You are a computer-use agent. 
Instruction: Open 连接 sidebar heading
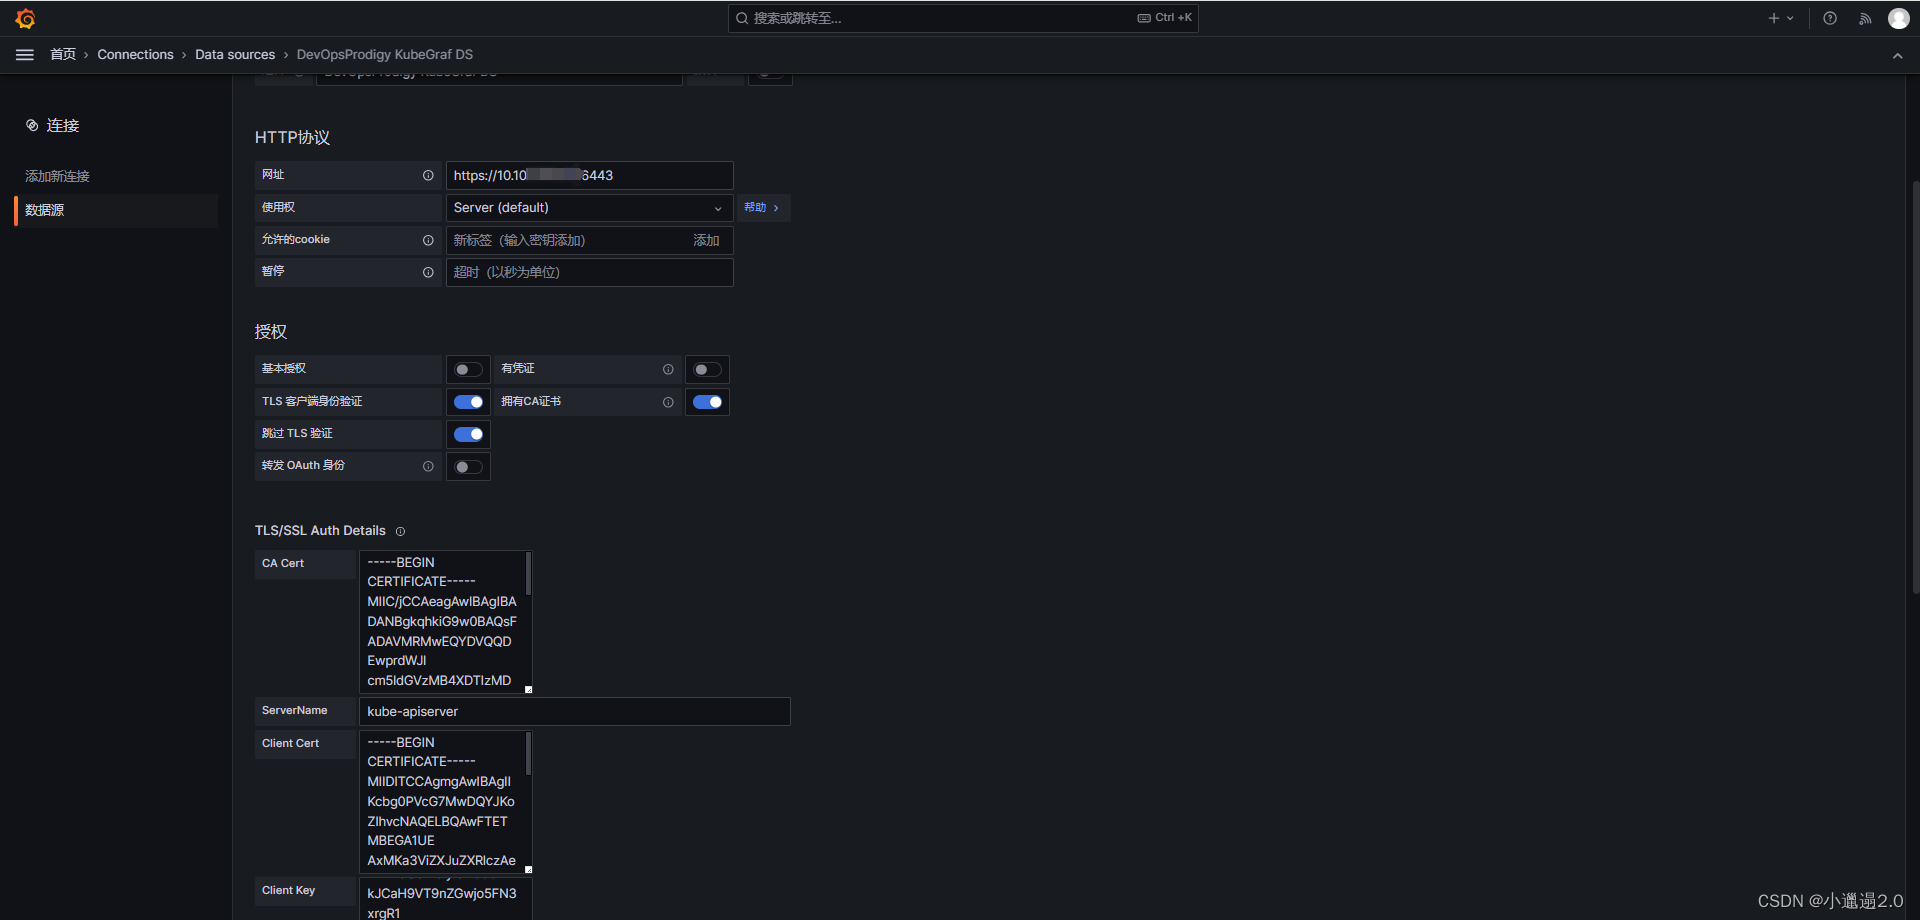tap(62, 125)
